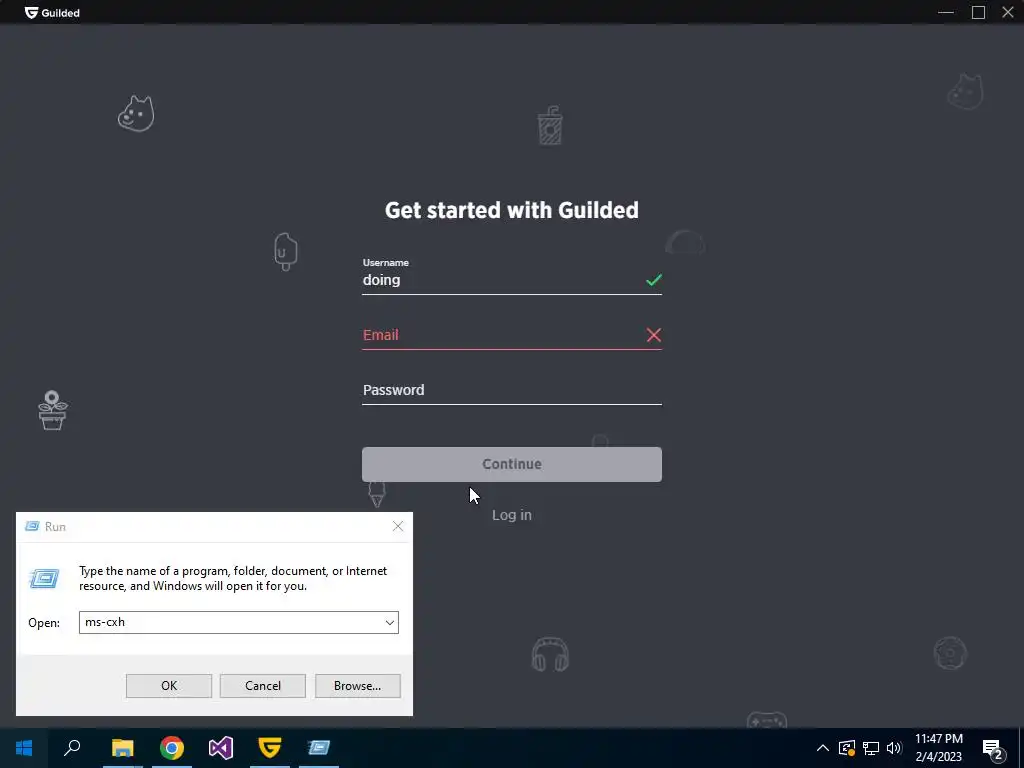This screenshot has height=768, width=1024.
Task: Launch Google Chrome from the taskbar
Action: click(172, 748)
